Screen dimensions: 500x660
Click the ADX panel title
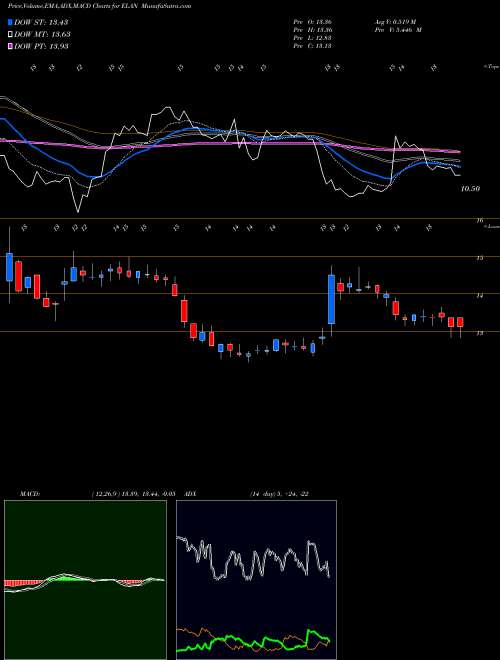point(191,494)
